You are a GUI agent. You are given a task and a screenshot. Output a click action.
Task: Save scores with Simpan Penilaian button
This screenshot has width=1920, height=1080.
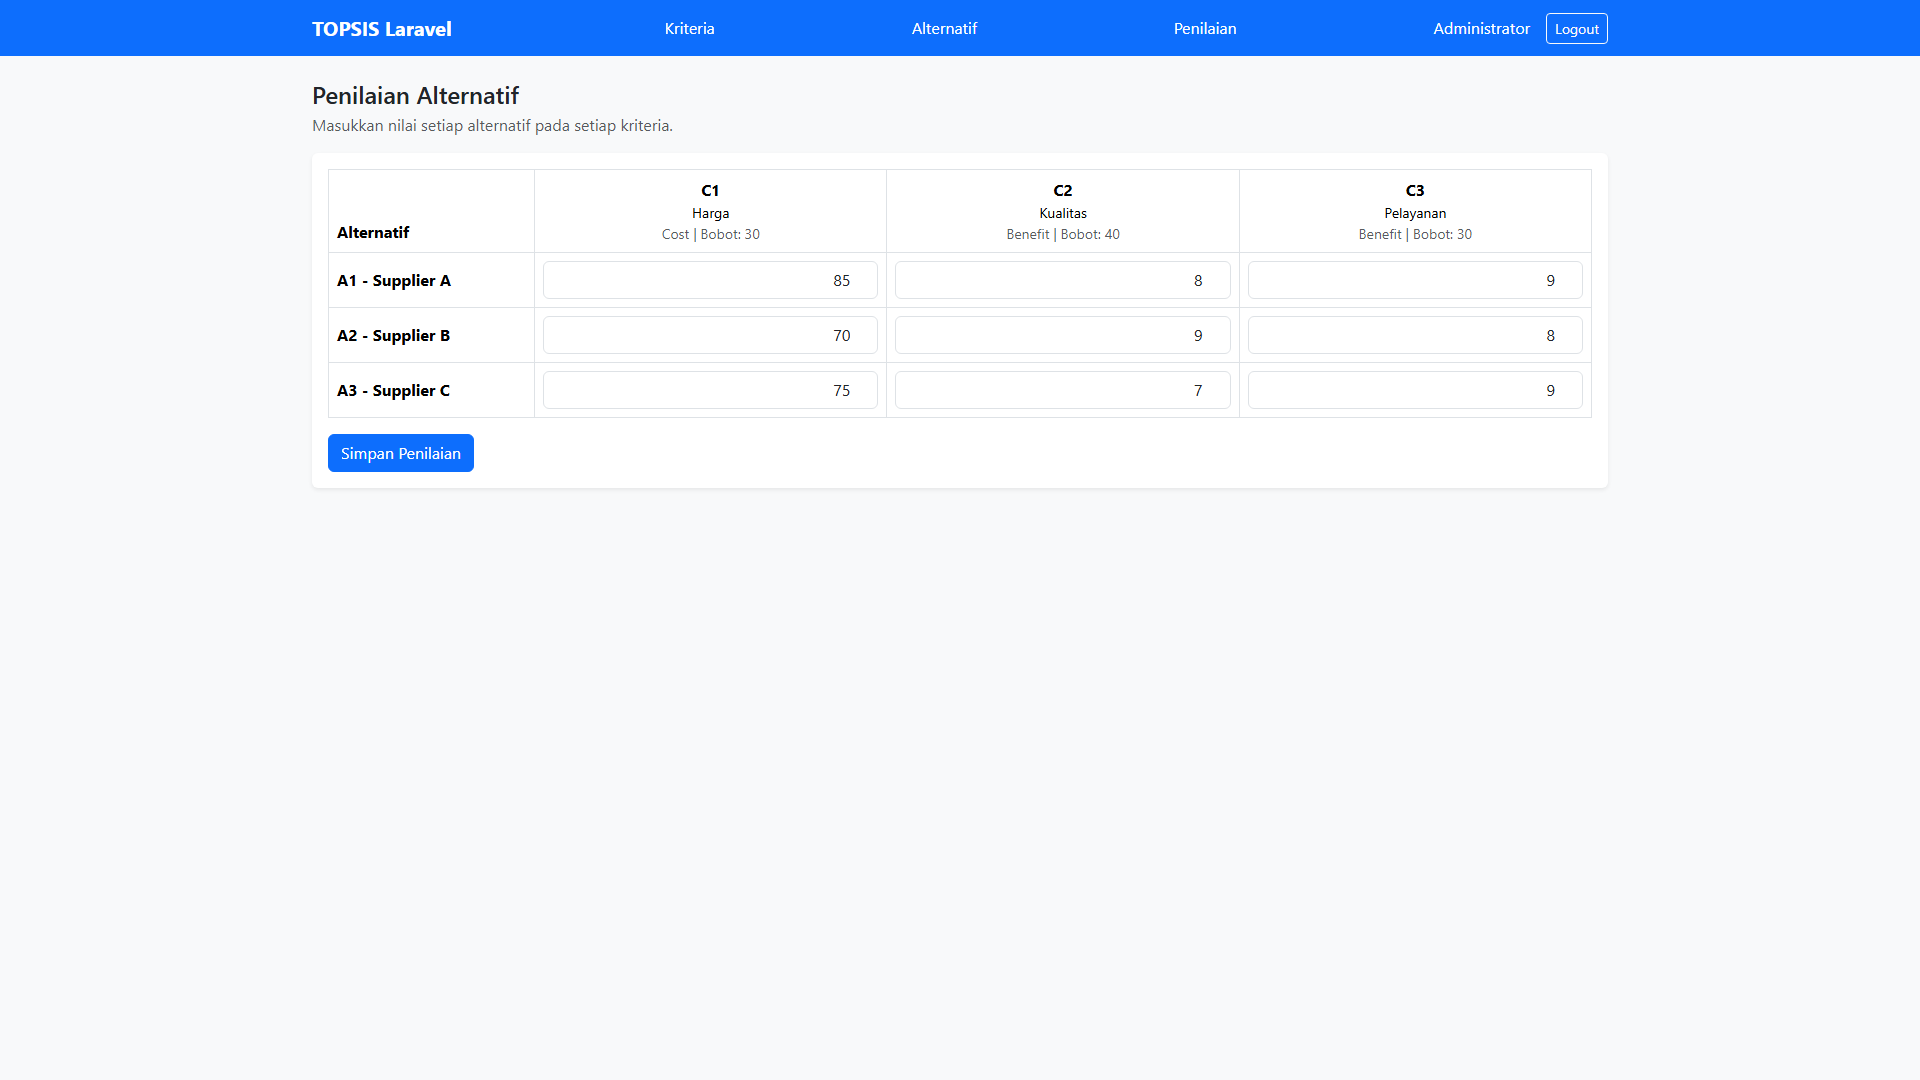point(401,453)
